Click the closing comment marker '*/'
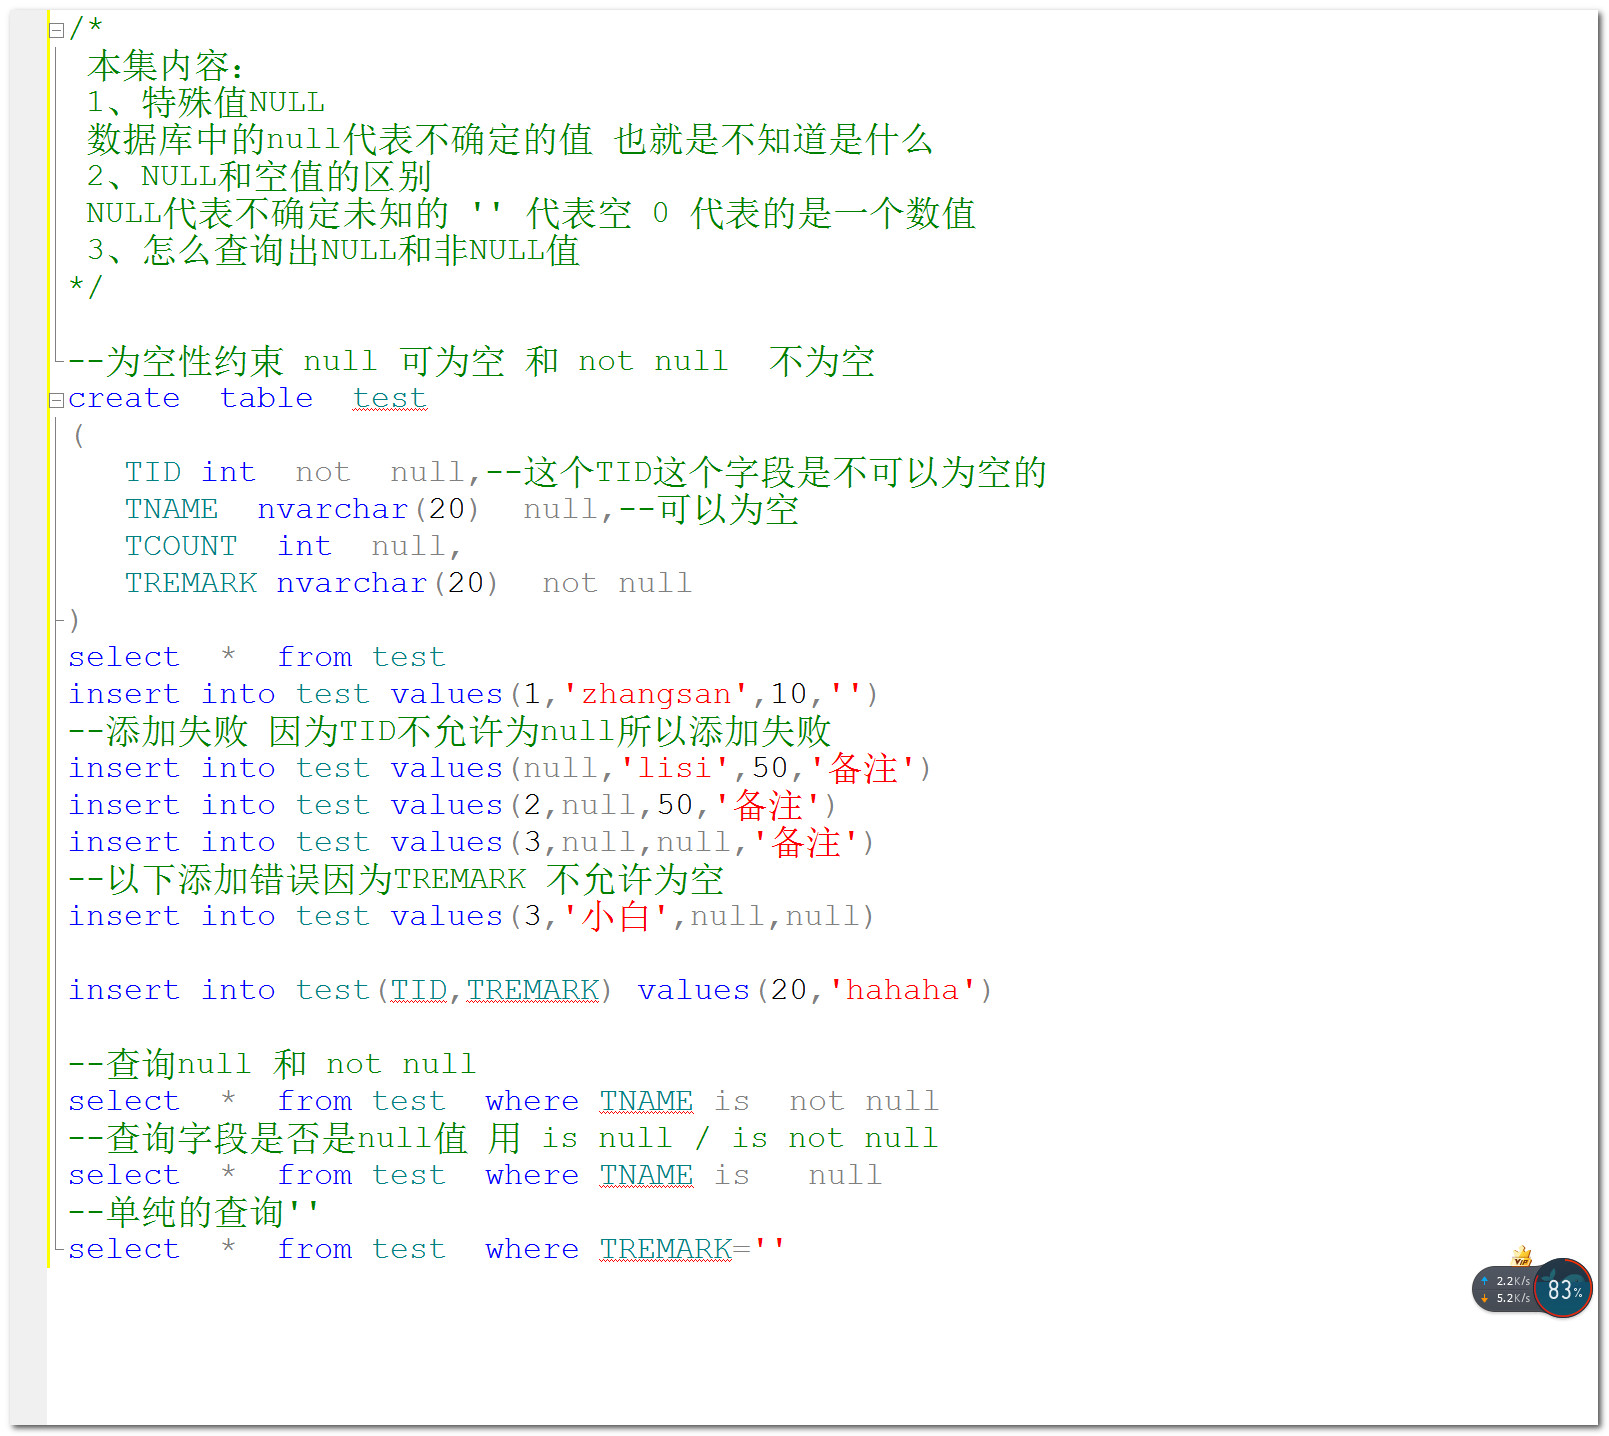 click(x=85, y=287)
